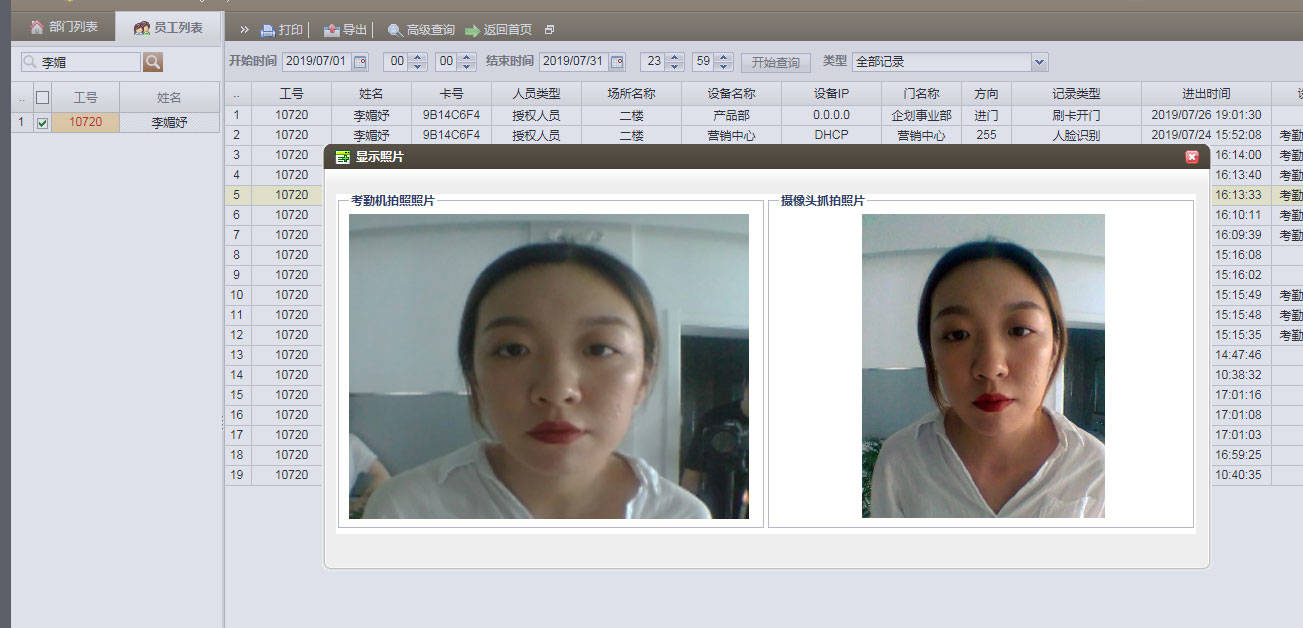Click the restore window icon in toolbar
This screenshot has width=1303, height=628.
coord(549,30)
